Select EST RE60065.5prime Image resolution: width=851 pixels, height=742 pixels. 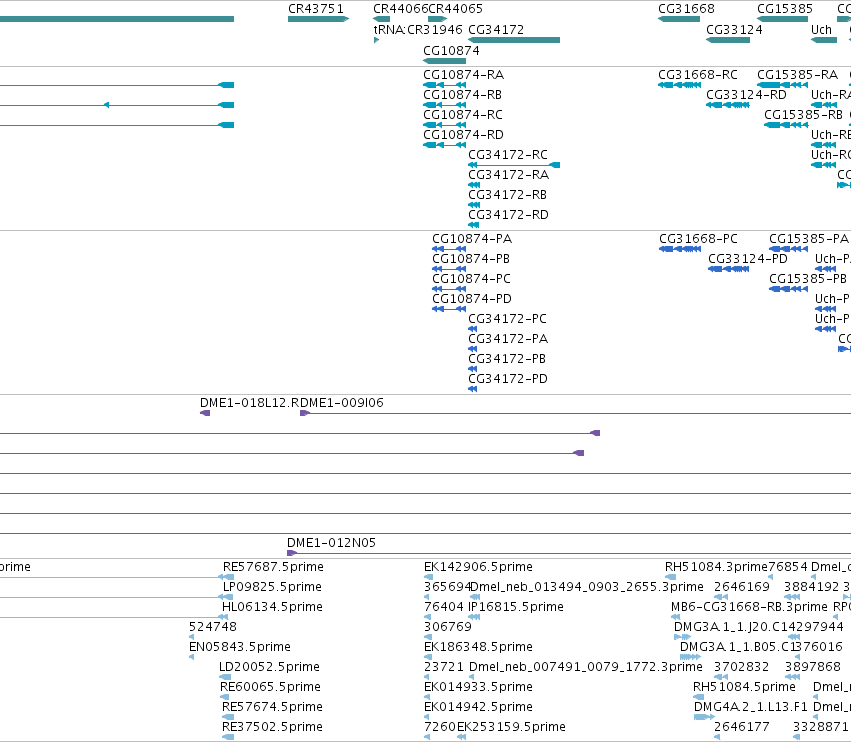pos(270,687)
